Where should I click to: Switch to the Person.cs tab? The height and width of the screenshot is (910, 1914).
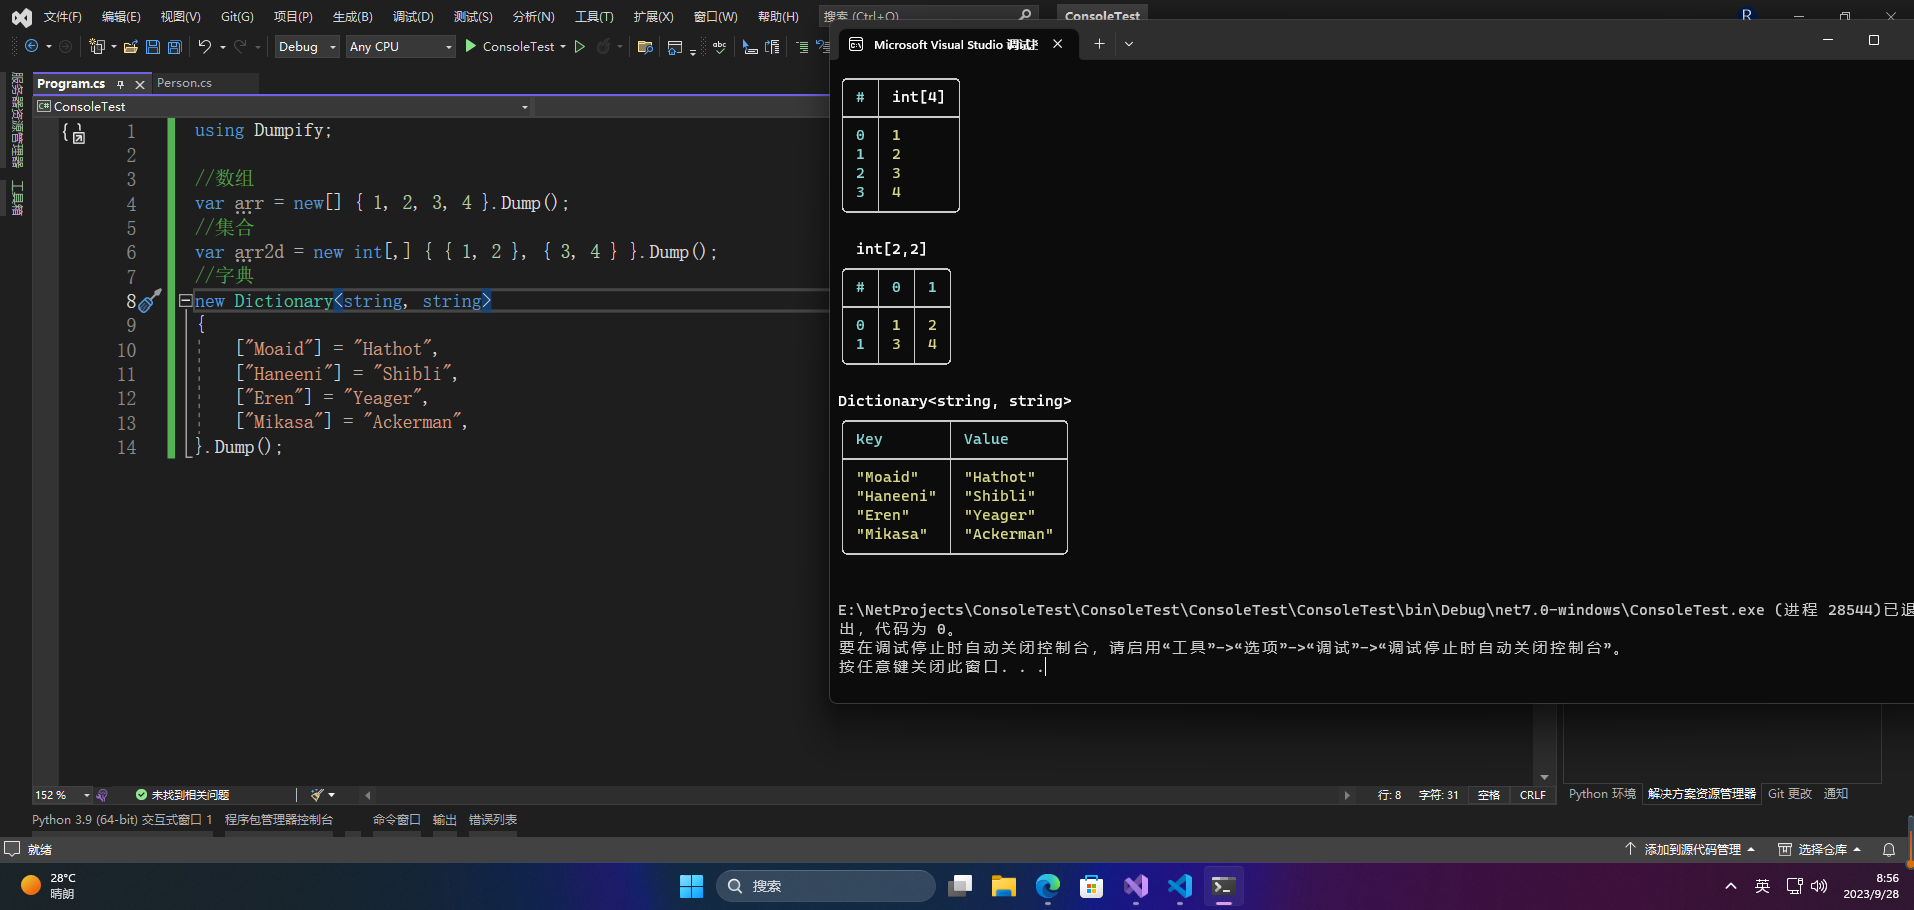tap(185, 83)
